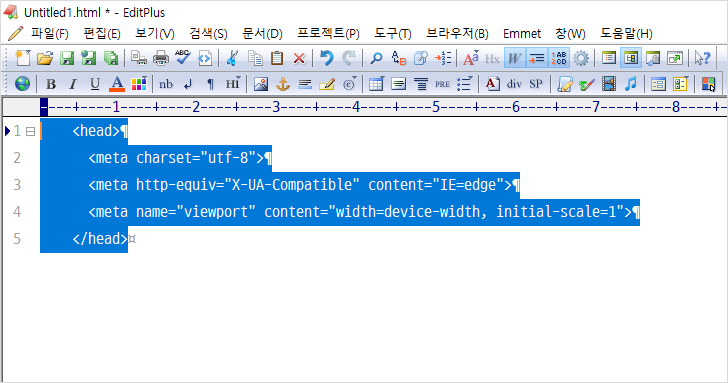Insert a div tag
Screen dimensions: 728x383
(x=514, y=84)
